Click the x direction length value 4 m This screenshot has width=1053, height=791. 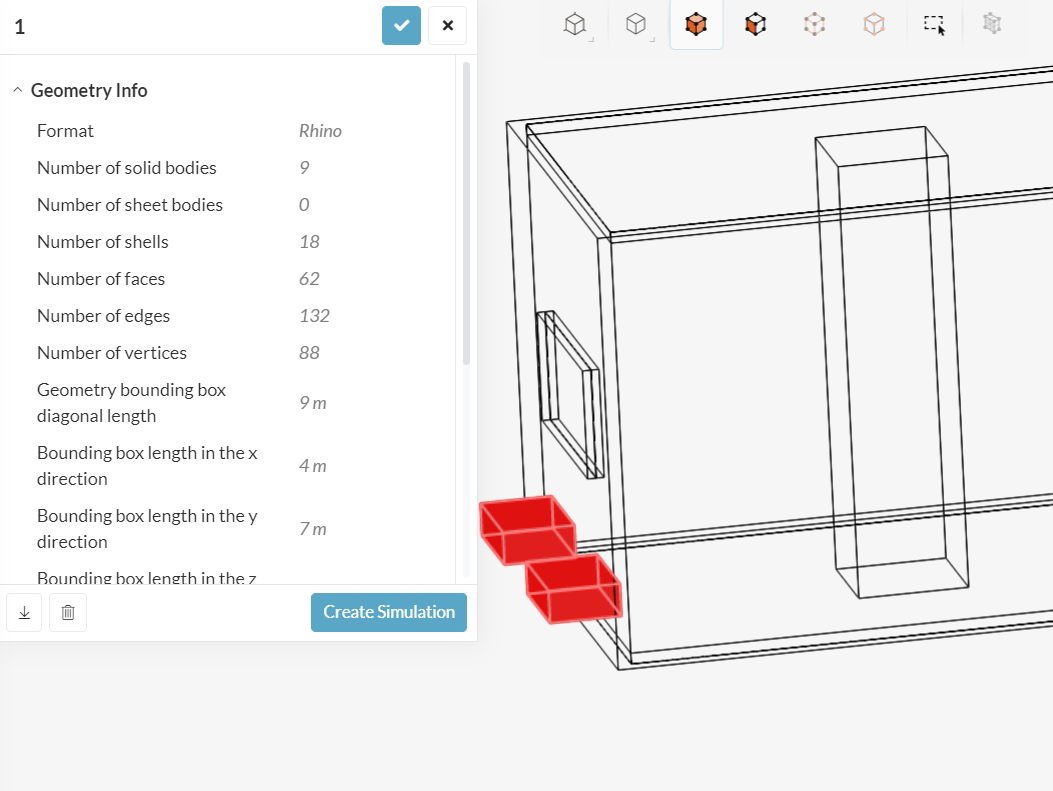tap(313, 466)
